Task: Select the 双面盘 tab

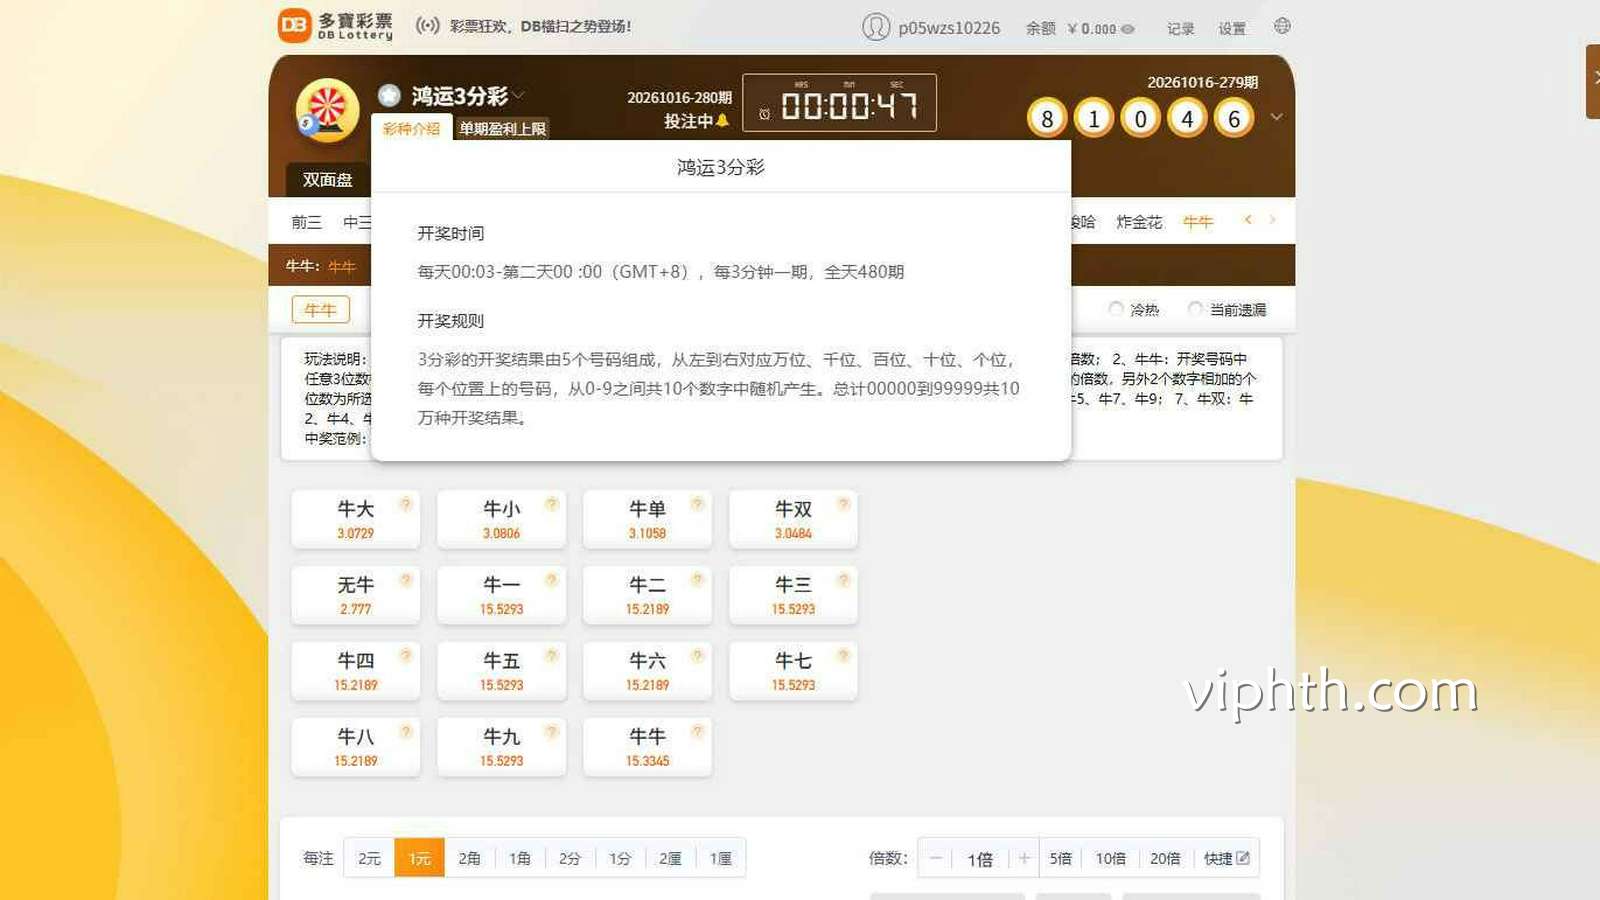Action: (328, 180)
